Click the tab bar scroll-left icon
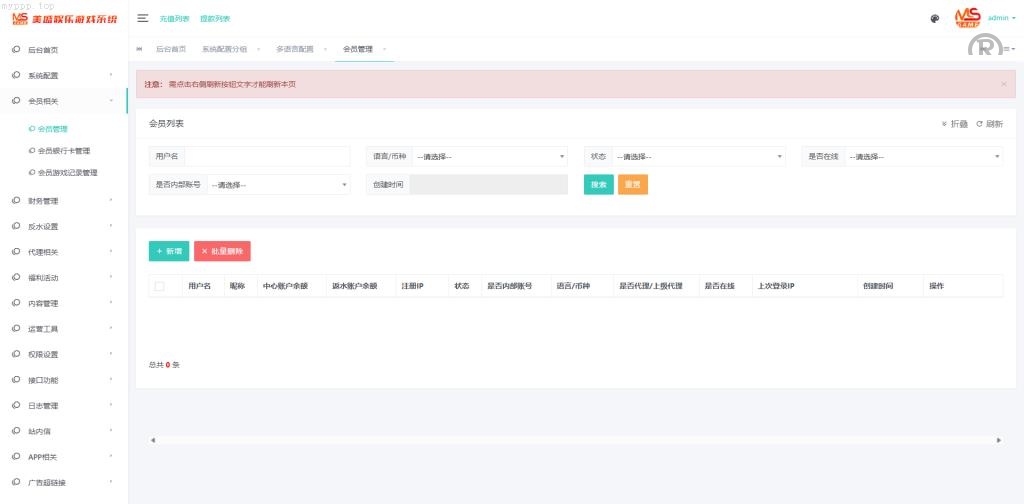This screenshot has width=1024, height=504. pos(139,49)
